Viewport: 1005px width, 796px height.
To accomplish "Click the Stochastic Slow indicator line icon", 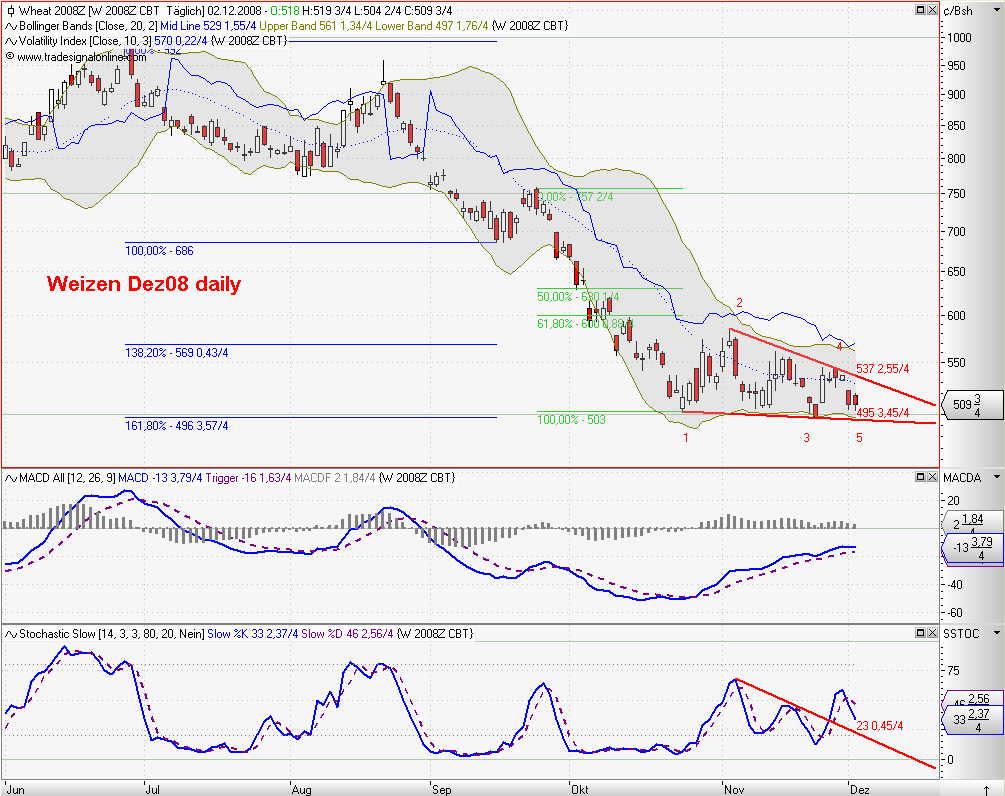I will pyautogui.click(x=11, y=634).
